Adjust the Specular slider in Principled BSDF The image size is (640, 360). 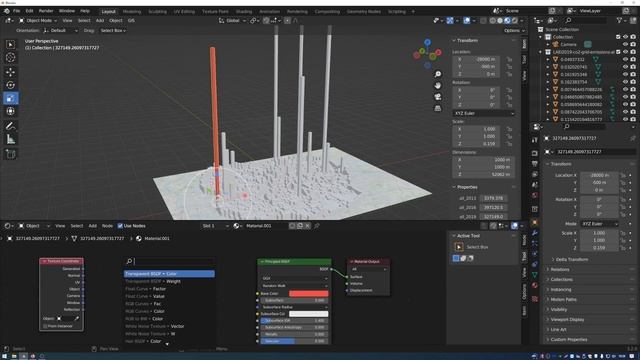click(294, 341)
